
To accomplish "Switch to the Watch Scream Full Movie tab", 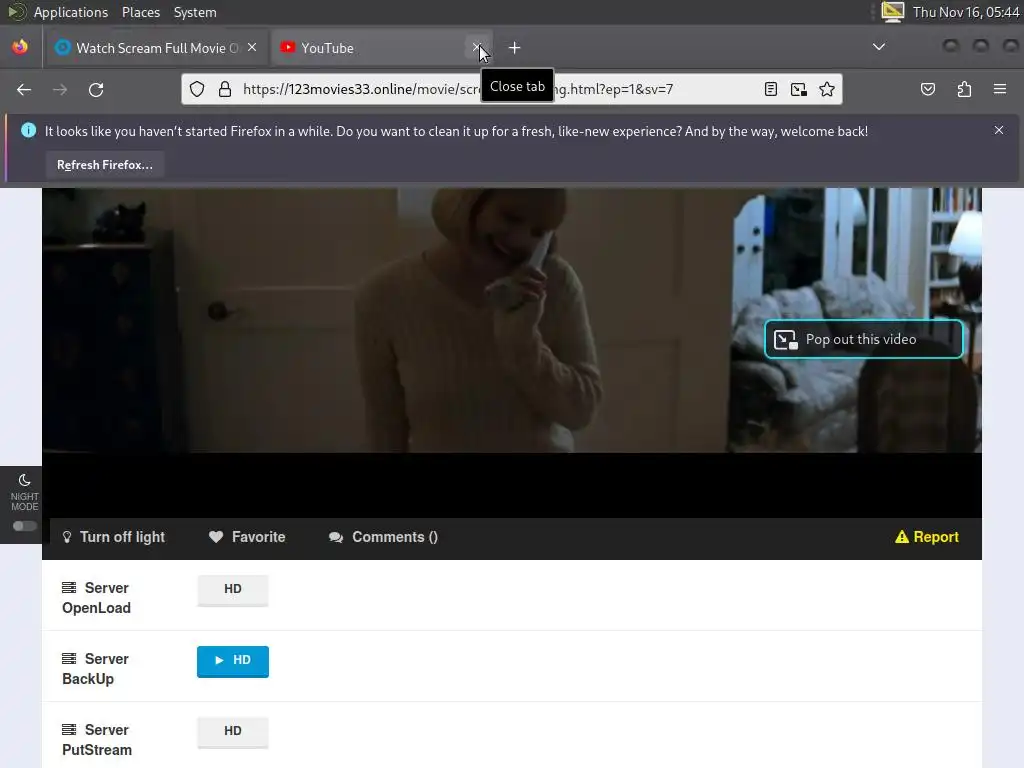I will click(157, 48).
